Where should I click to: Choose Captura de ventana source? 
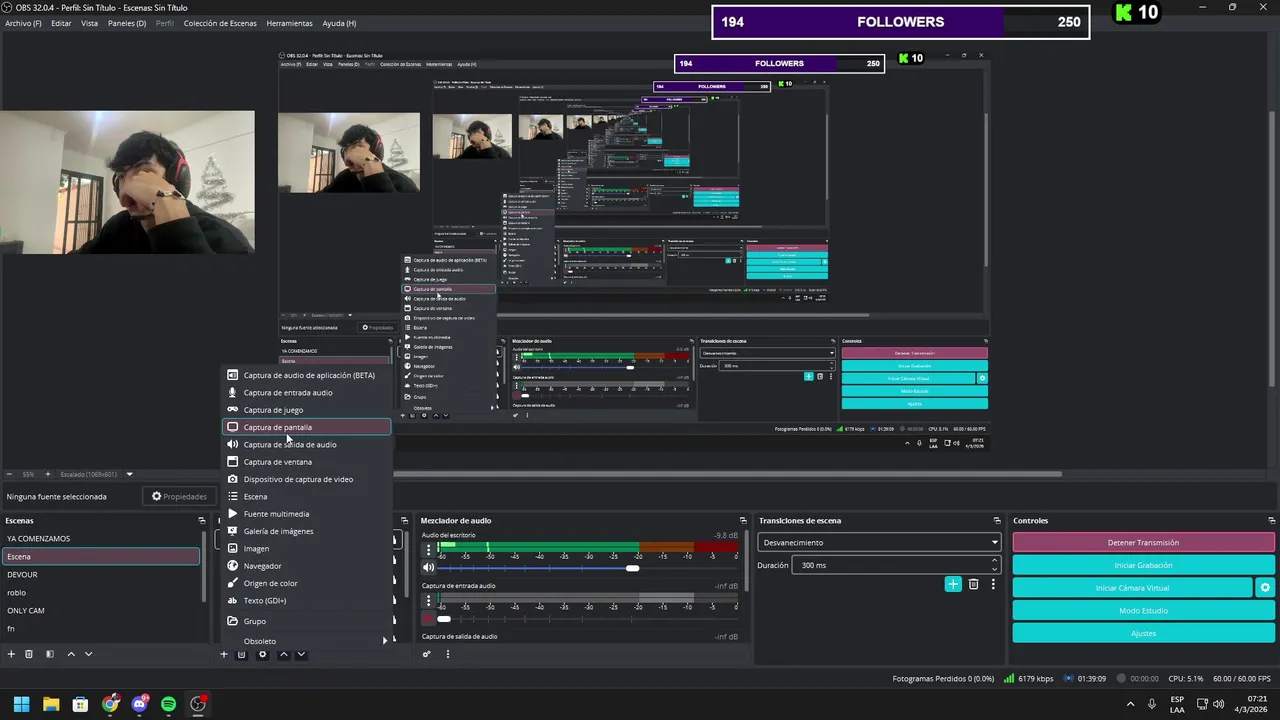[x=306, y=462]
